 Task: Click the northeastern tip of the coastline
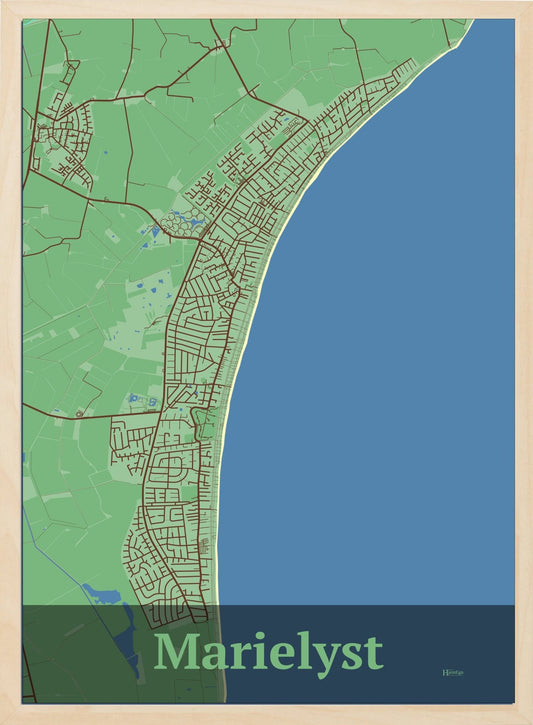click(466, 32)
